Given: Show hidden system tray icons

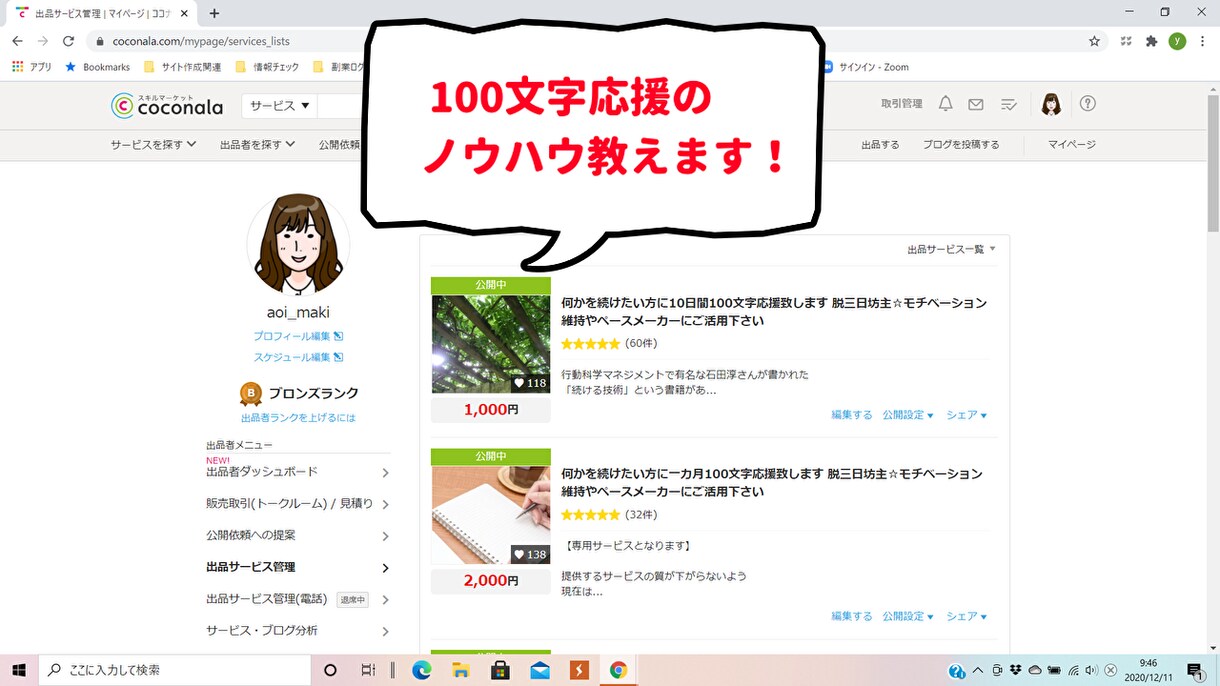Looking at the screenshot, I should pos(978,670).
